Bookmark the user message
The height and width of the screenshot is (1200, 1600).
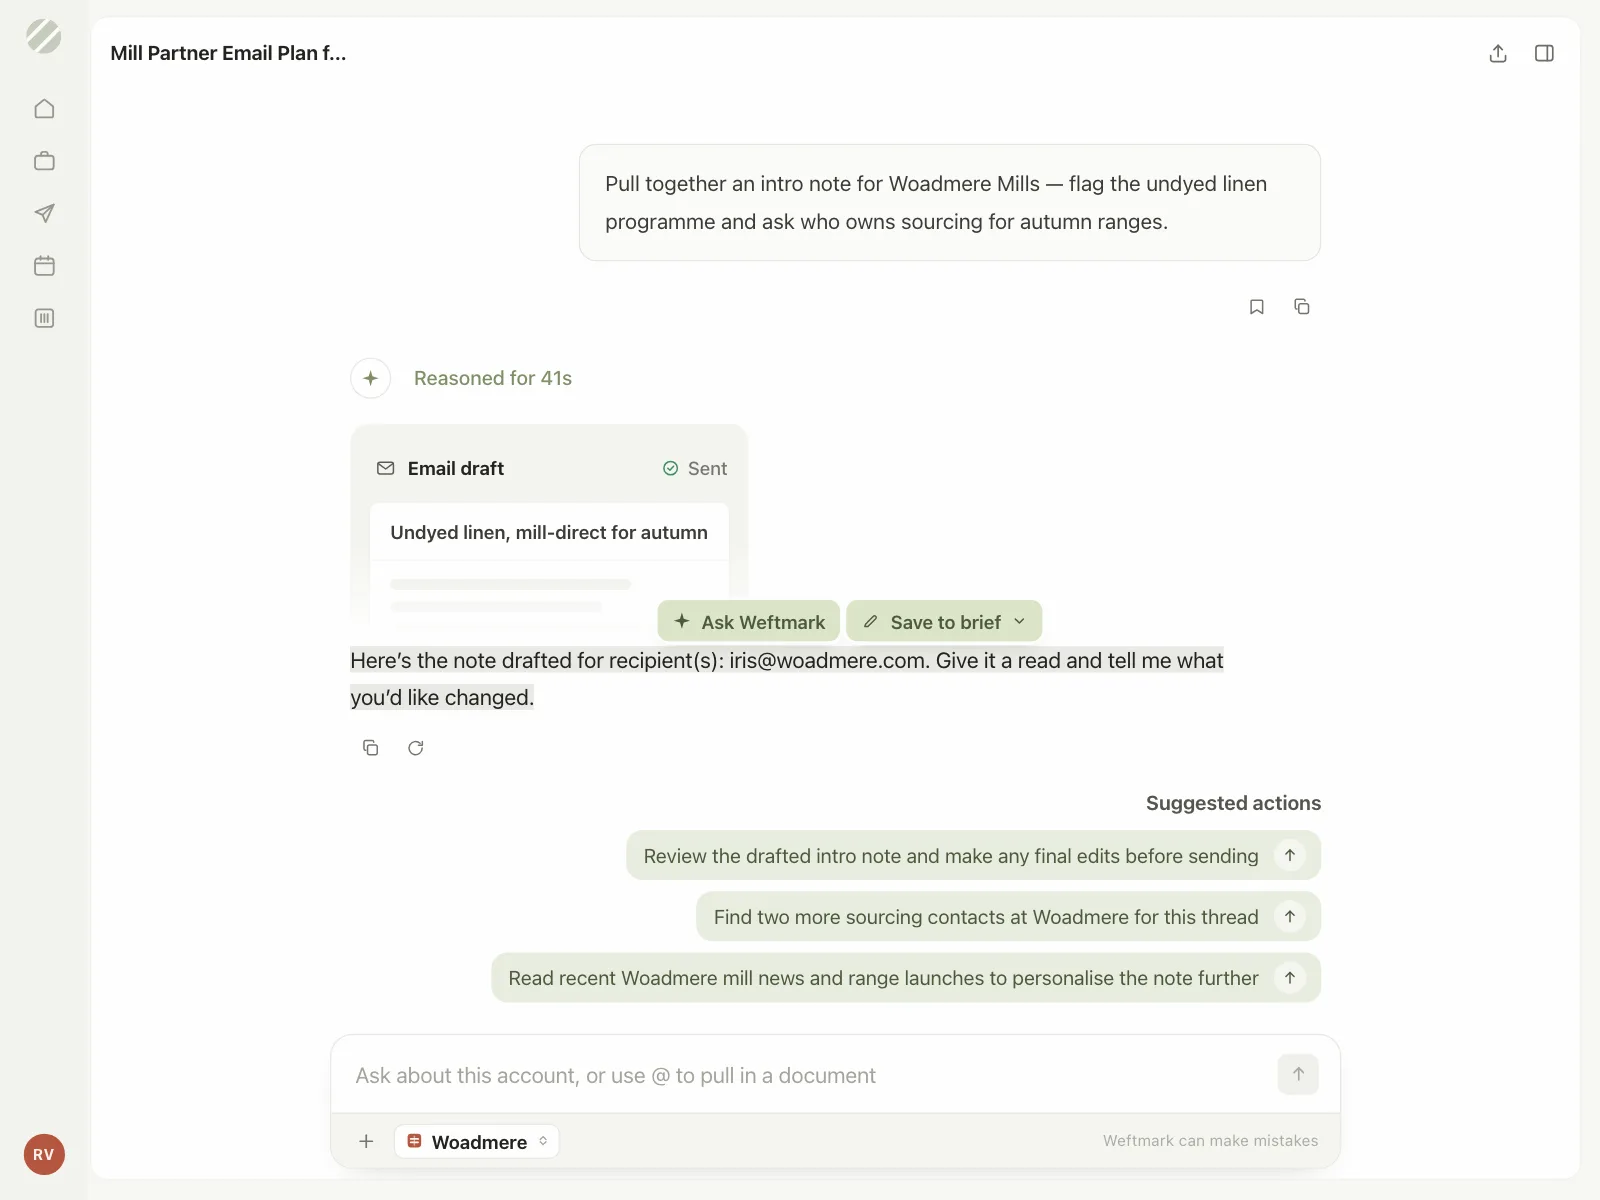1257,307
